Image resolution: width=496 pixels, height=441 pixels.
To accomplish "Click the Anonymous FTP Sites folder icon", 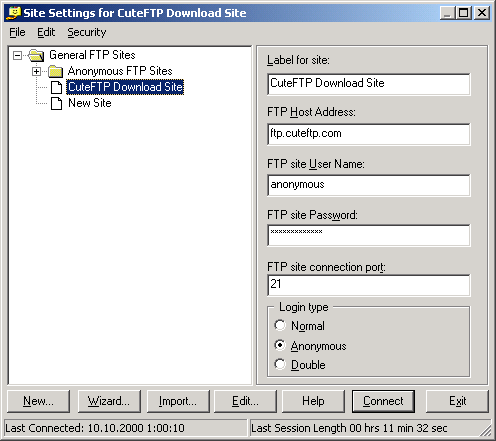I will [x=55, y=71].
